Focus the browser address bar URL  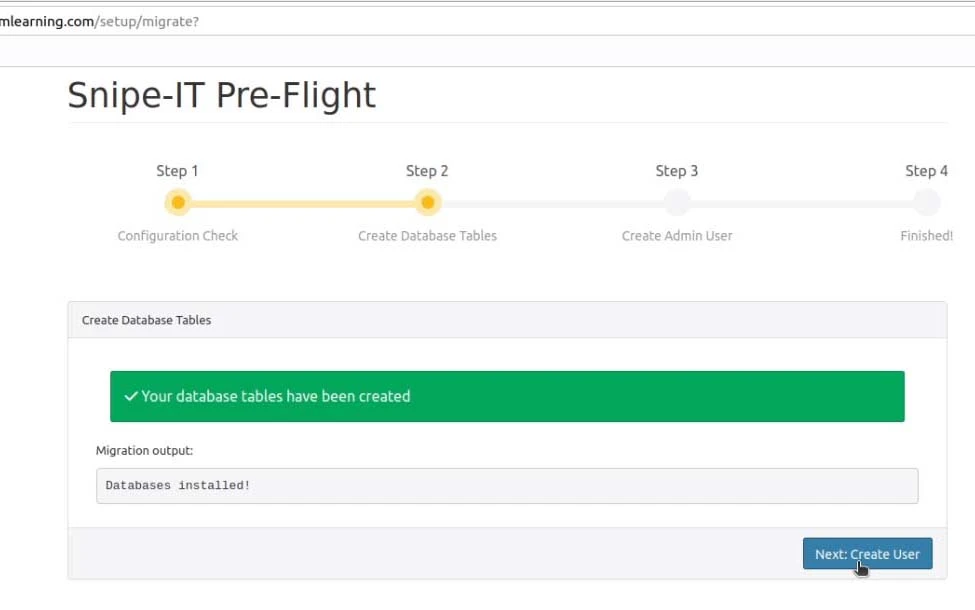[x=99, y=22]
